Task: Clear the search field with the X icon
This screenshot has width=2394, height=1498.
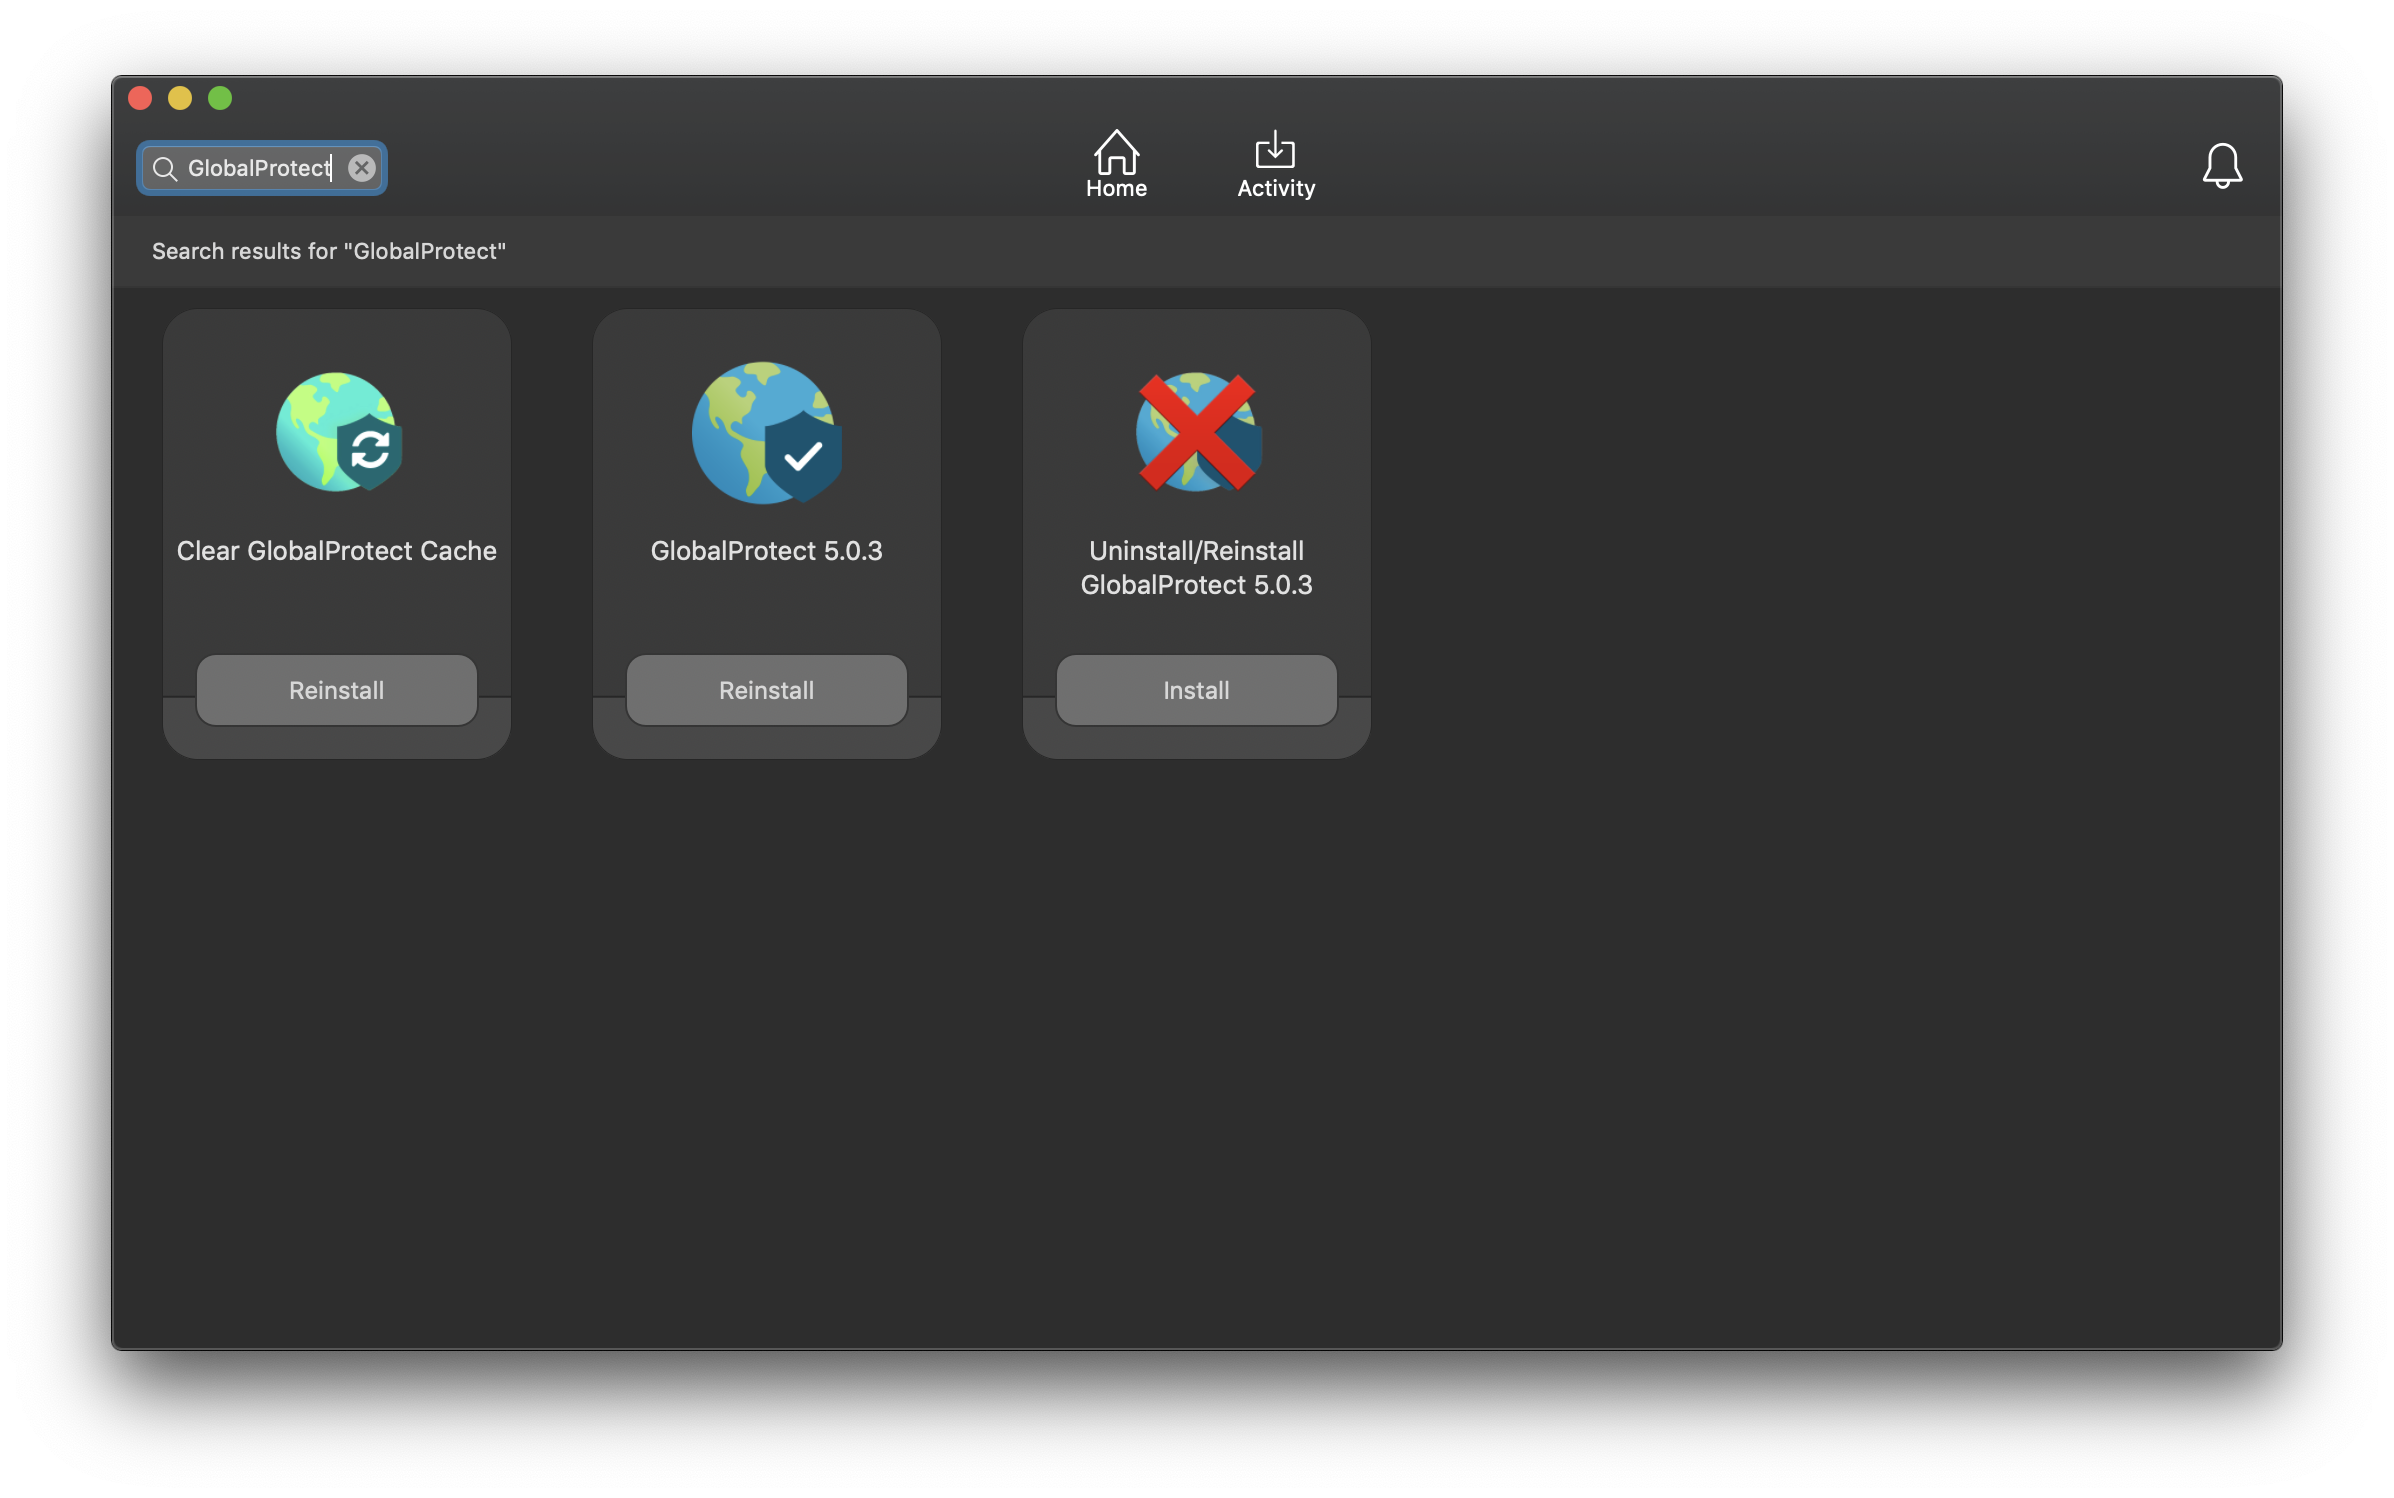Action: point(362,168)
